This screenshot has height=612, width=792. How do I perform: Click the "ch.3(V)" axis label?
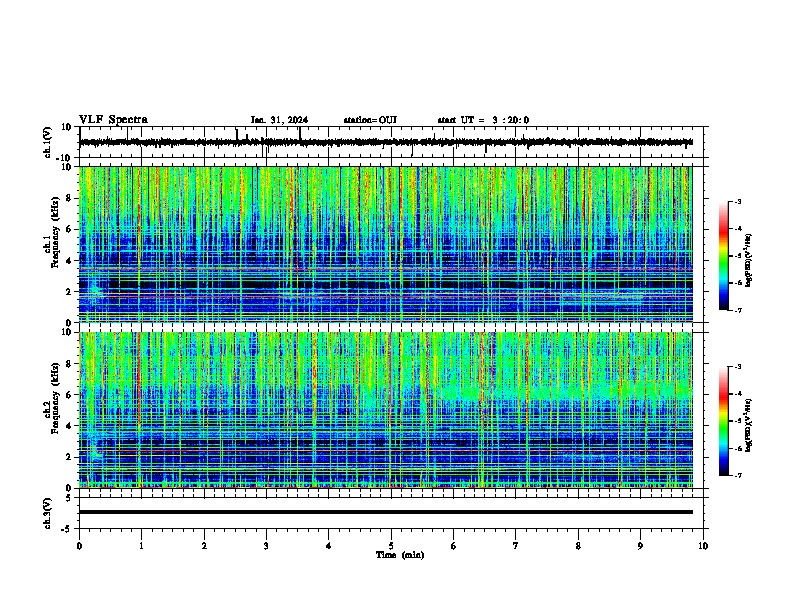(48, 513)
